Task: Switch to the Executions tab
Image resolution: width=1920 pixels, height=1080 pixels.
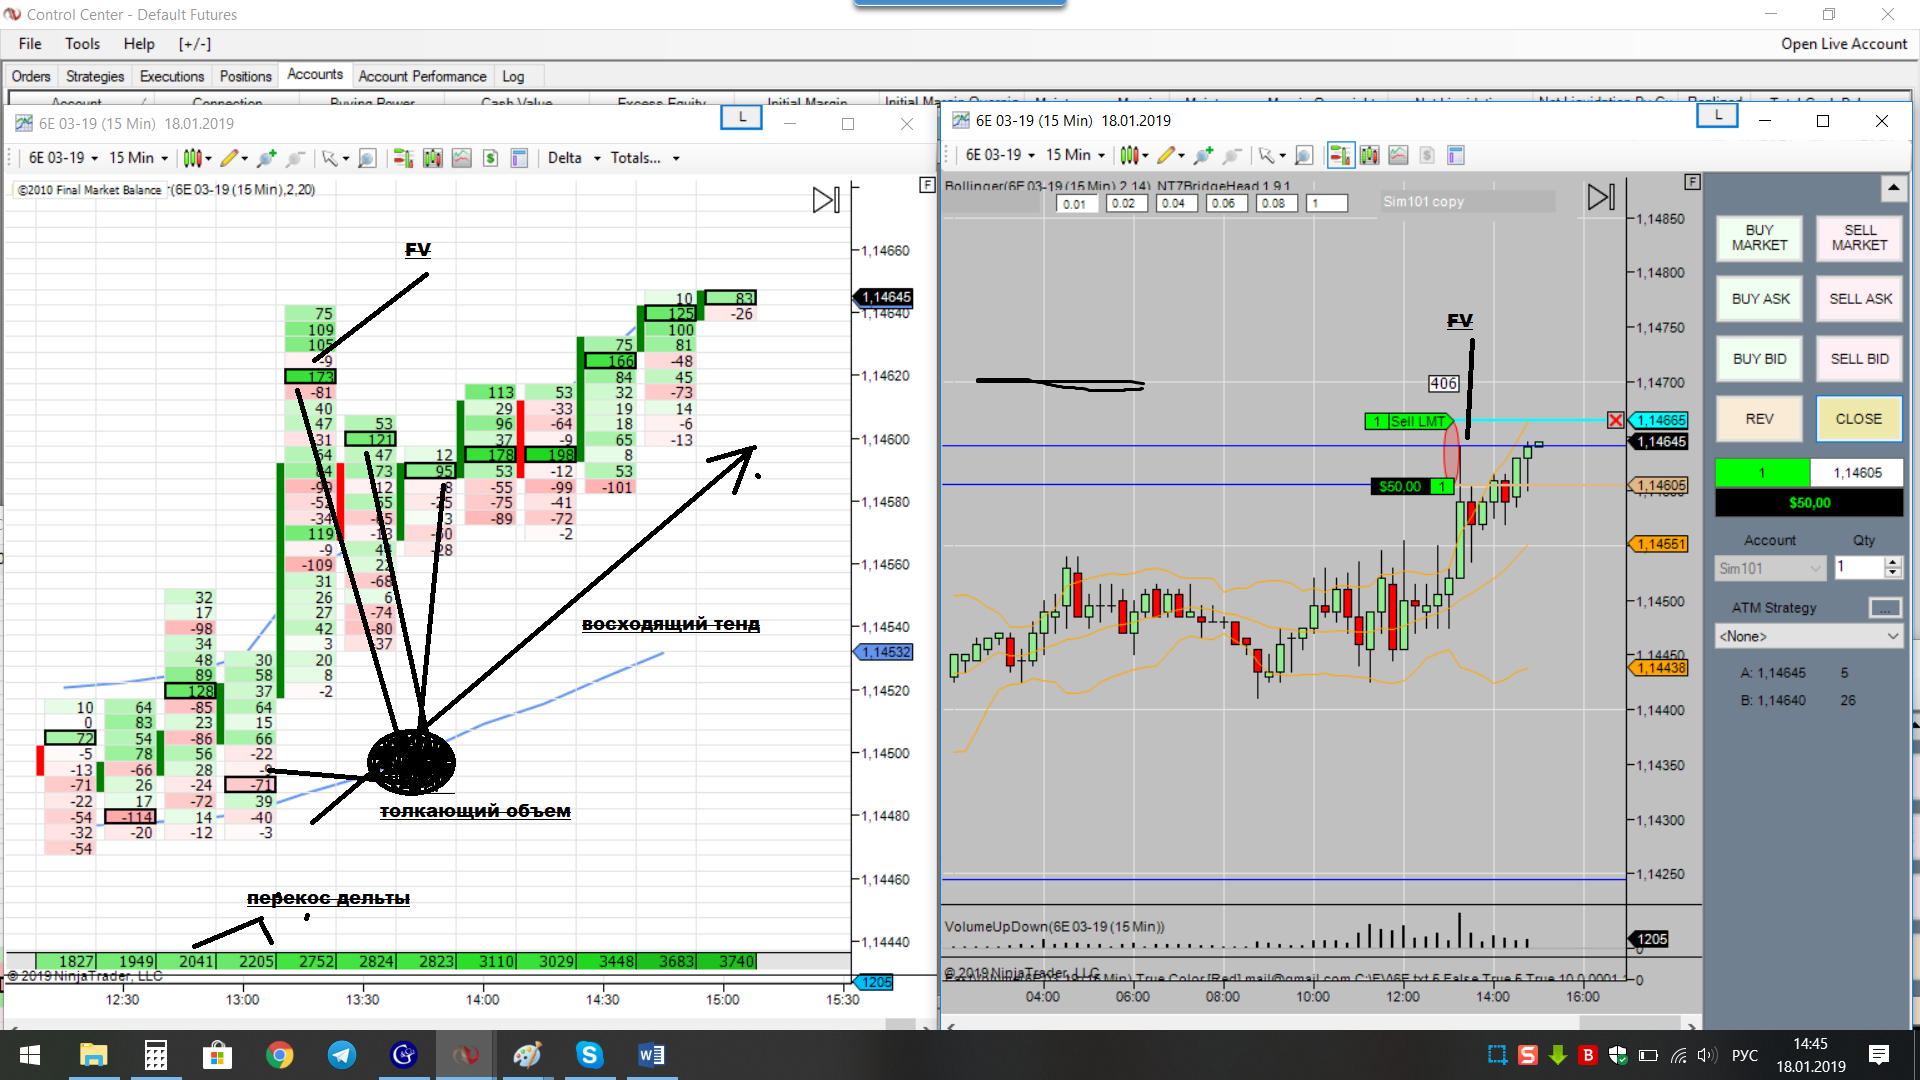Action: click(171, 76)
